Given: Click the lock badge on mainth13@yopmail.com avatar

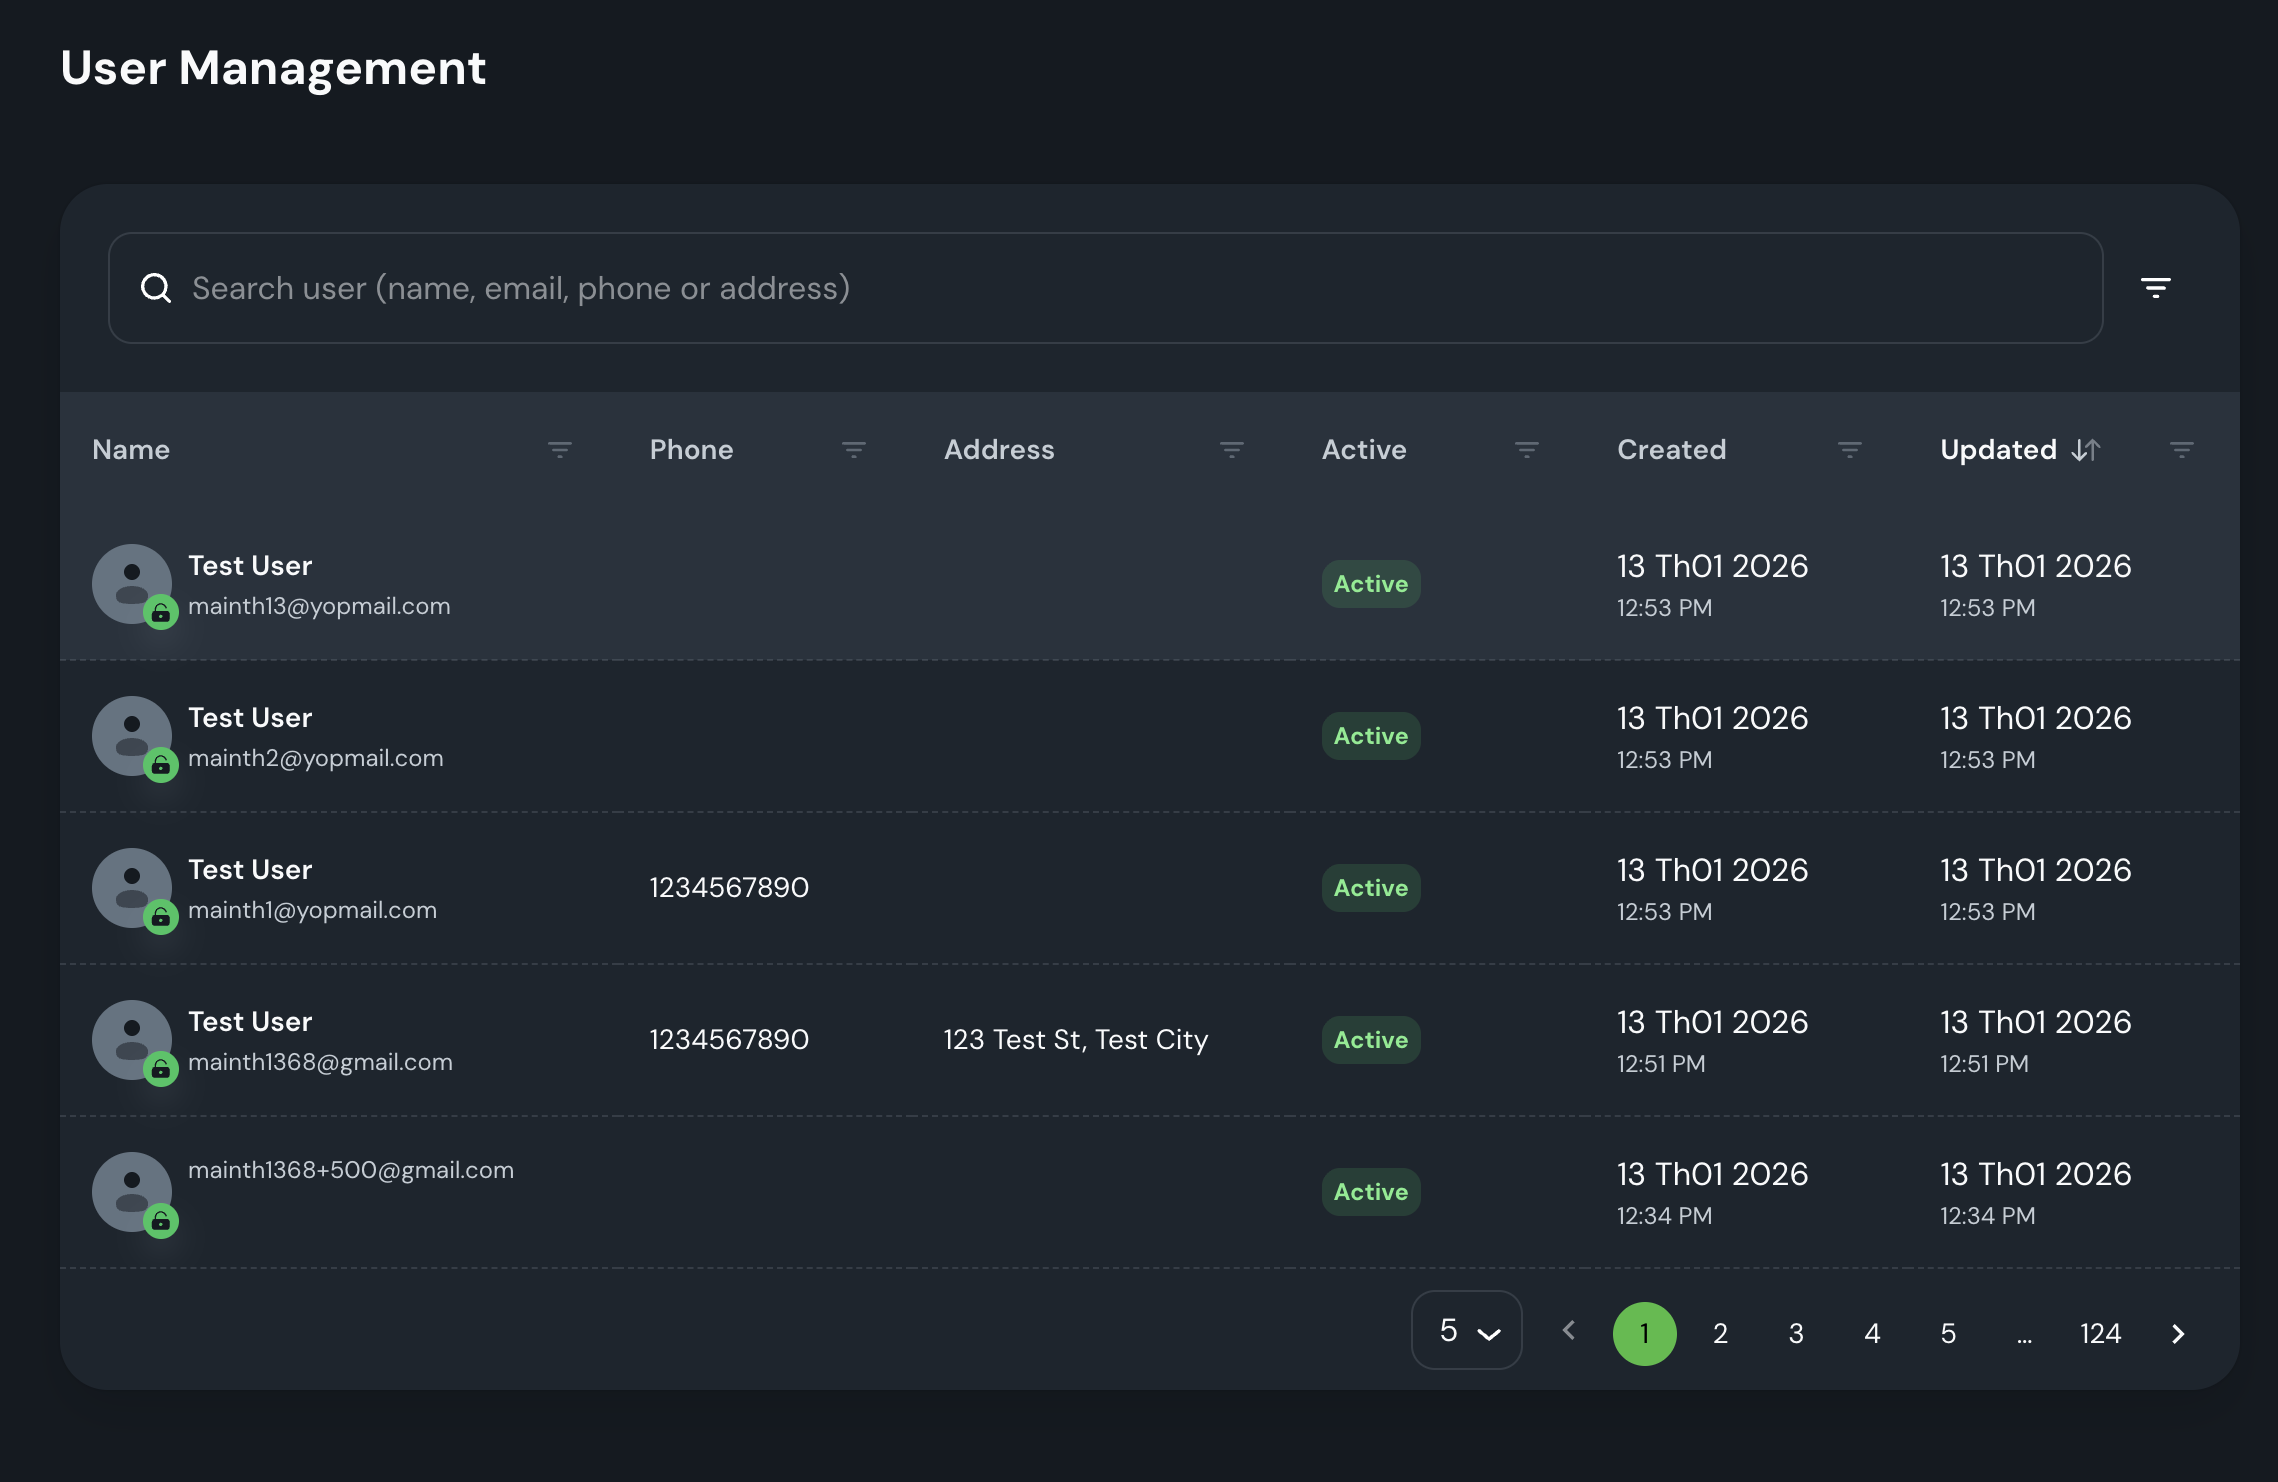Looking at the screenshot, I should tap(161, 612).
